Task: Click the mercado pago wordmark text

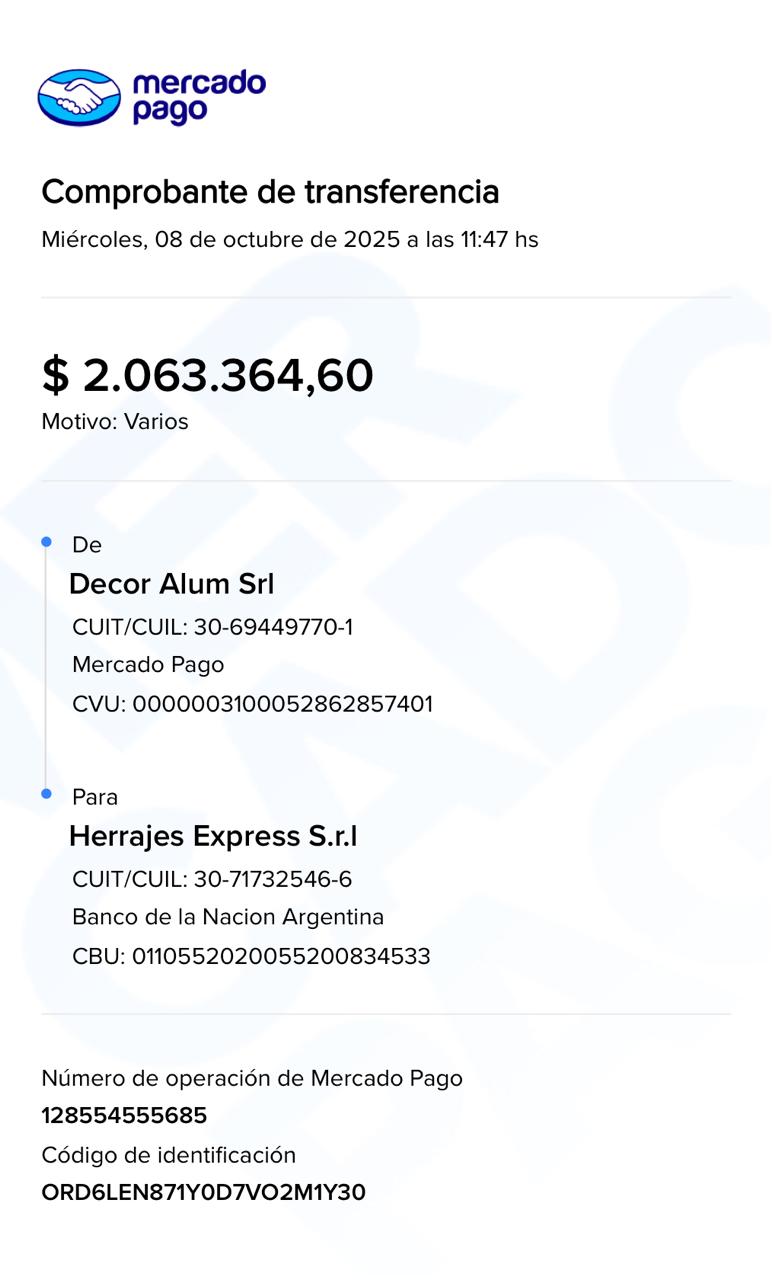Action: (x=198, y=97)
